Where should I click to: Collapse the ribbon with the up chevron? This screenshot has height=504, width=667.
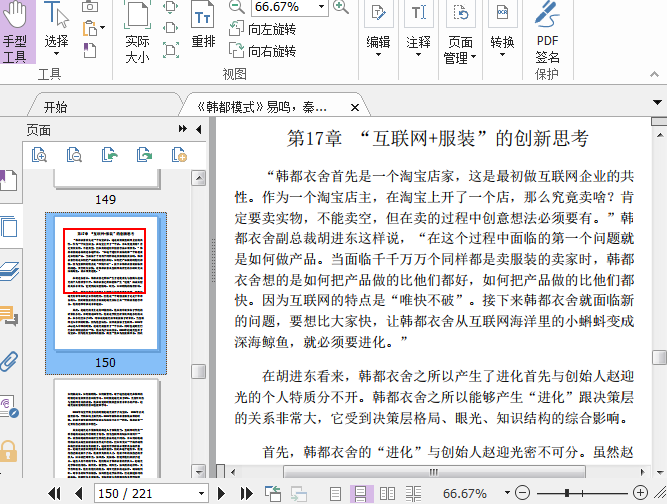(654, 74)
